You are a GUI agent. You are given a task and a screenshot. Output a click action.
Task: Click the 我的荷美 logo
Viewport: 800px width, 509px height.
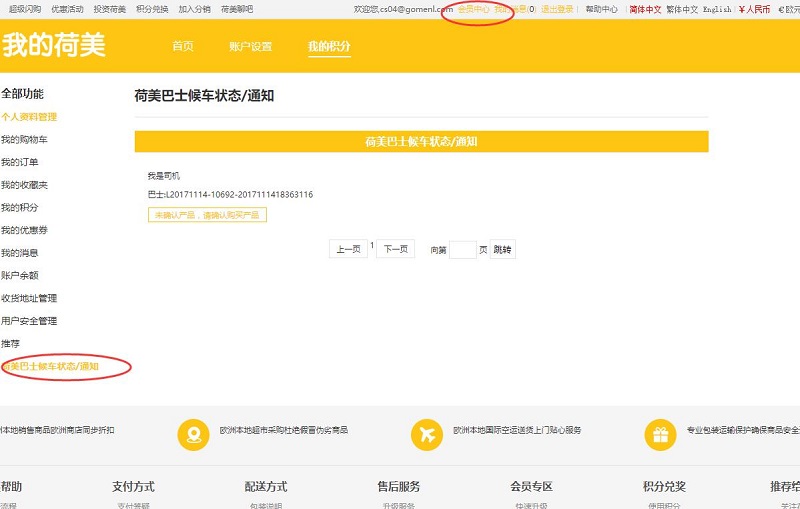(x=54, y=44)
